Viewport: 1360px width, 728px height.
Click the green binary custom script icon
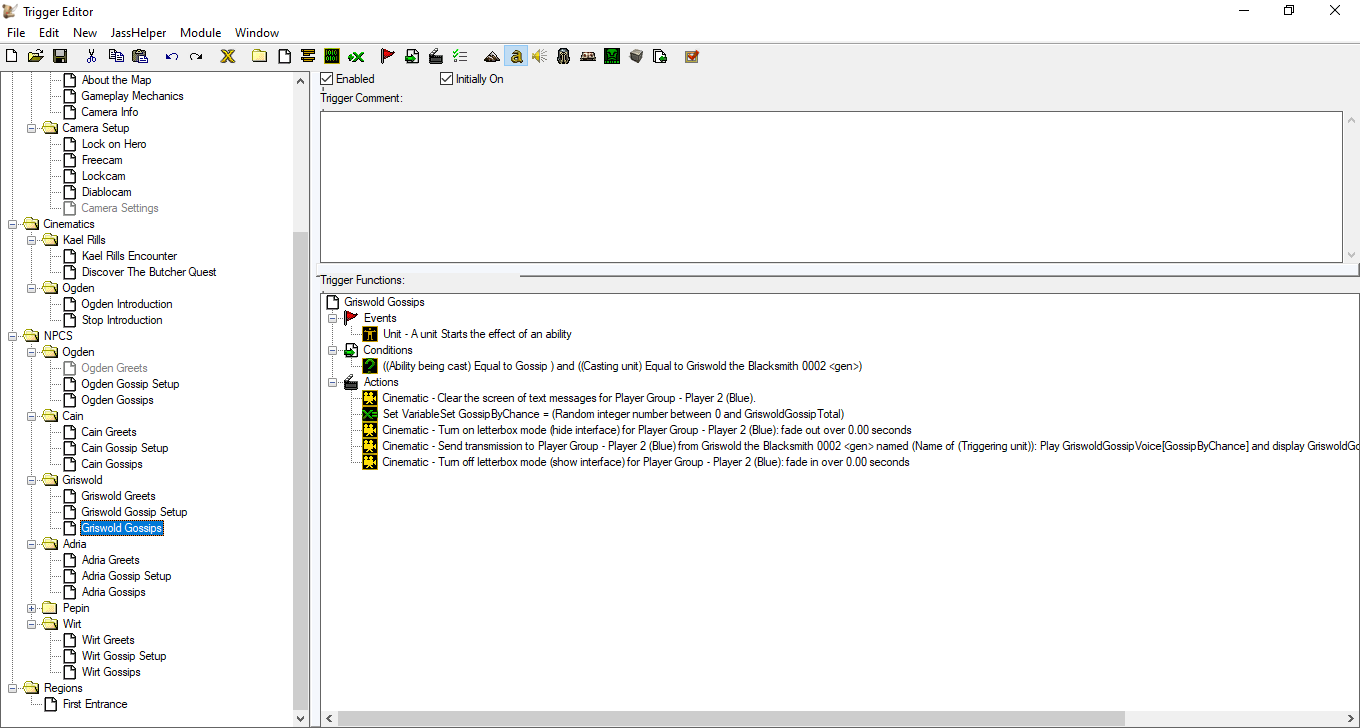click(332, 56)
